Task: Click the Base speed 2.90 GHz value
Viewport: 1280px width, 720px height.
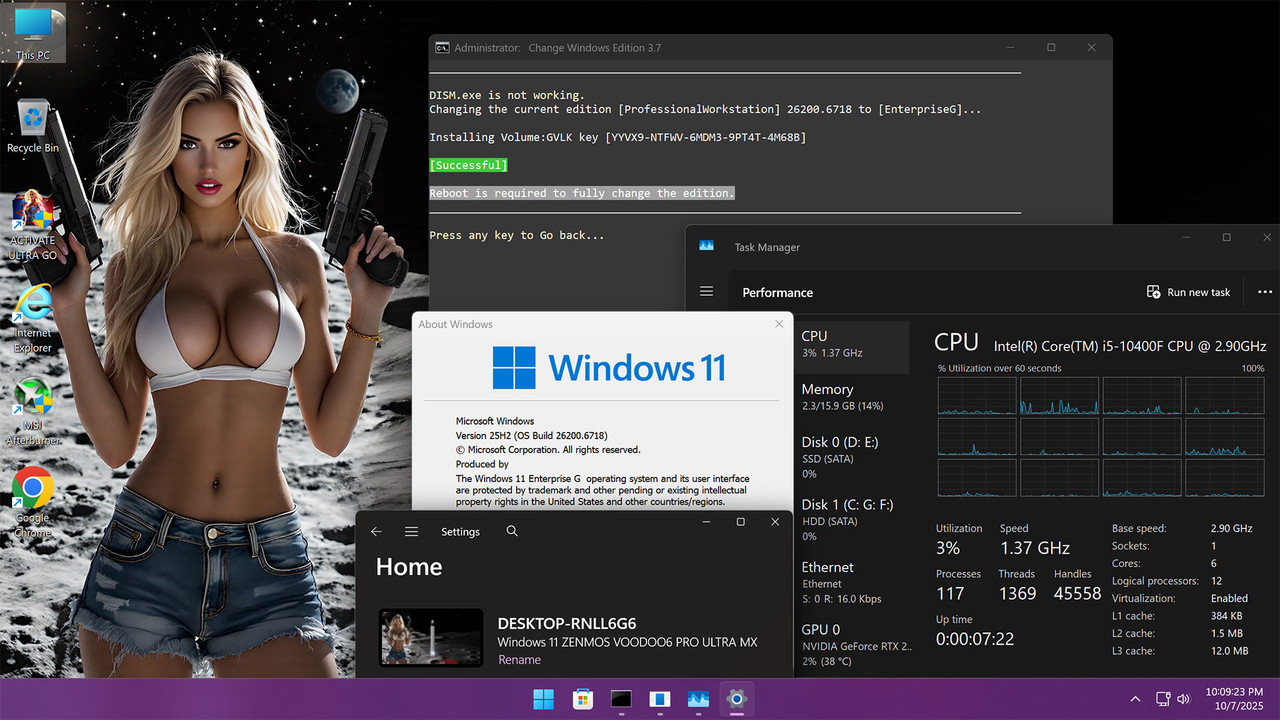Action: tap(1231, 528)
